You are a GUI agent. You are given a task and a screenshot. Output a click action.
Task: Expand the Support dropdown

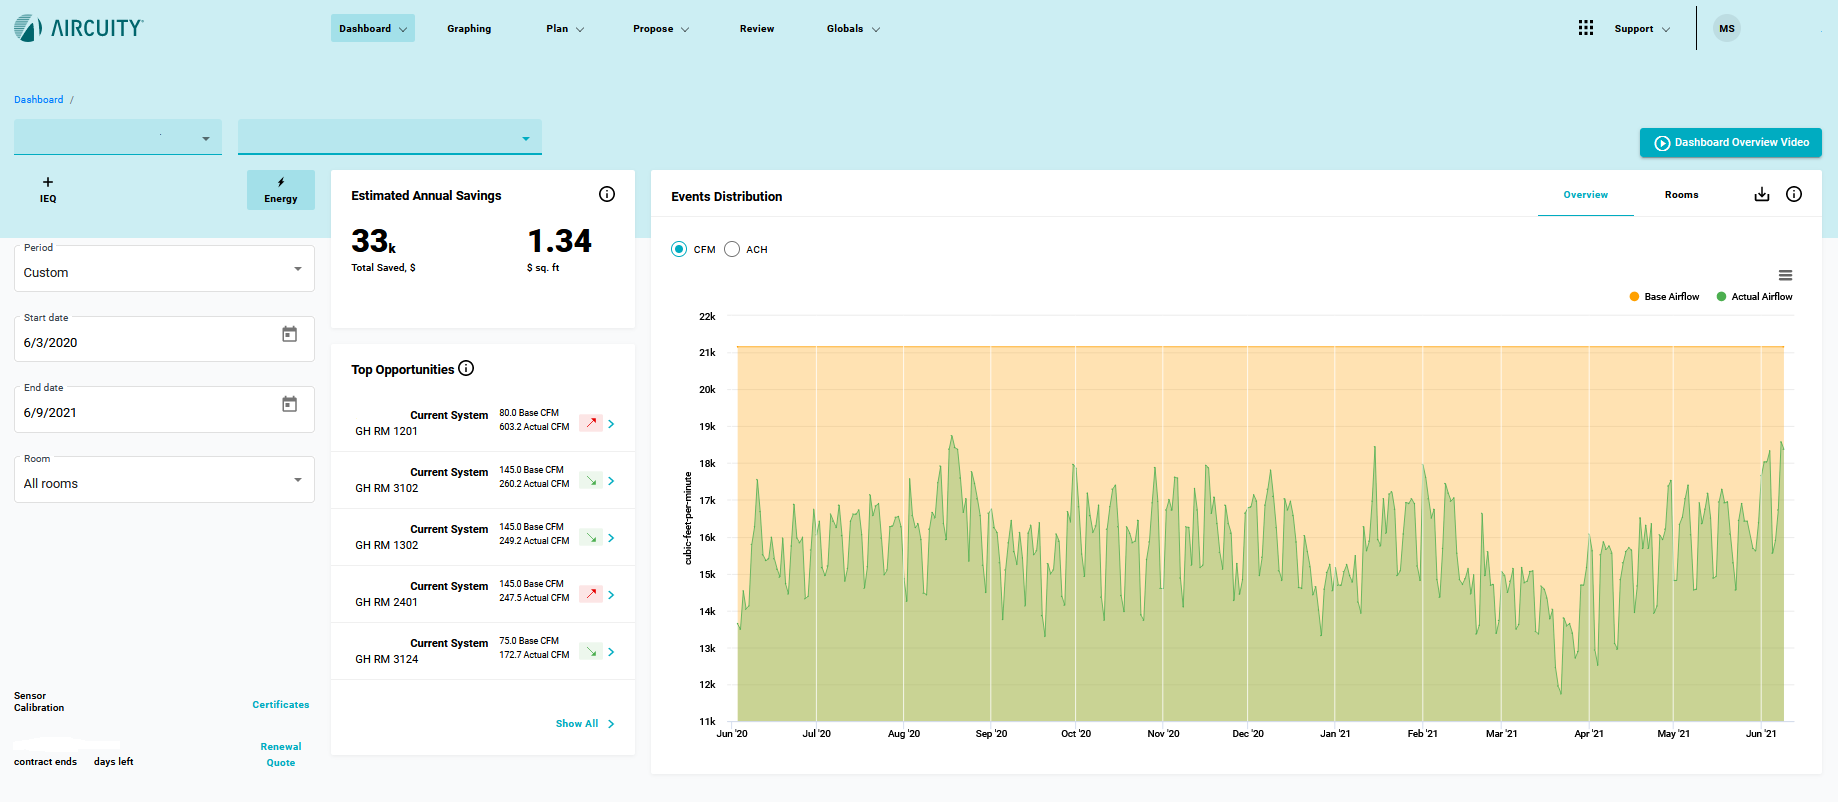pyautogui.click(x=1642, y=29)
